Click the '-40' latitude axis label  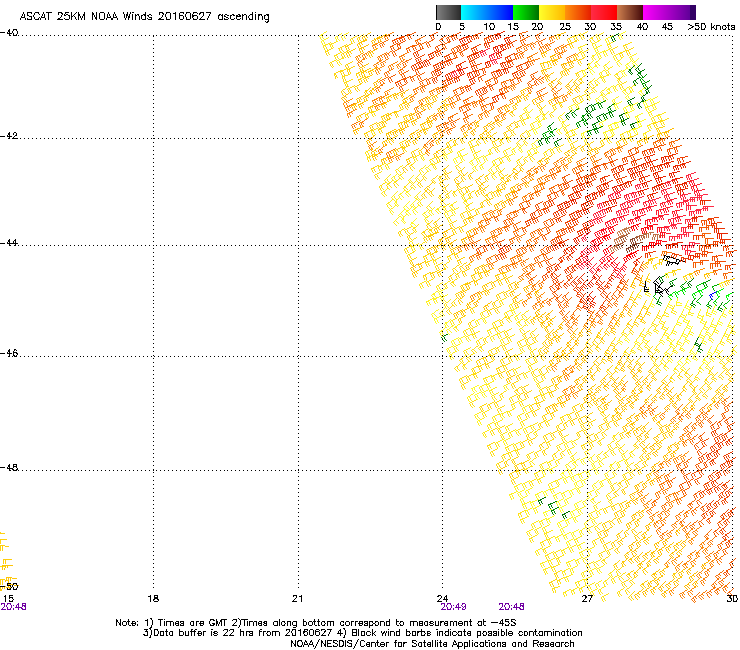coord(9,33)
